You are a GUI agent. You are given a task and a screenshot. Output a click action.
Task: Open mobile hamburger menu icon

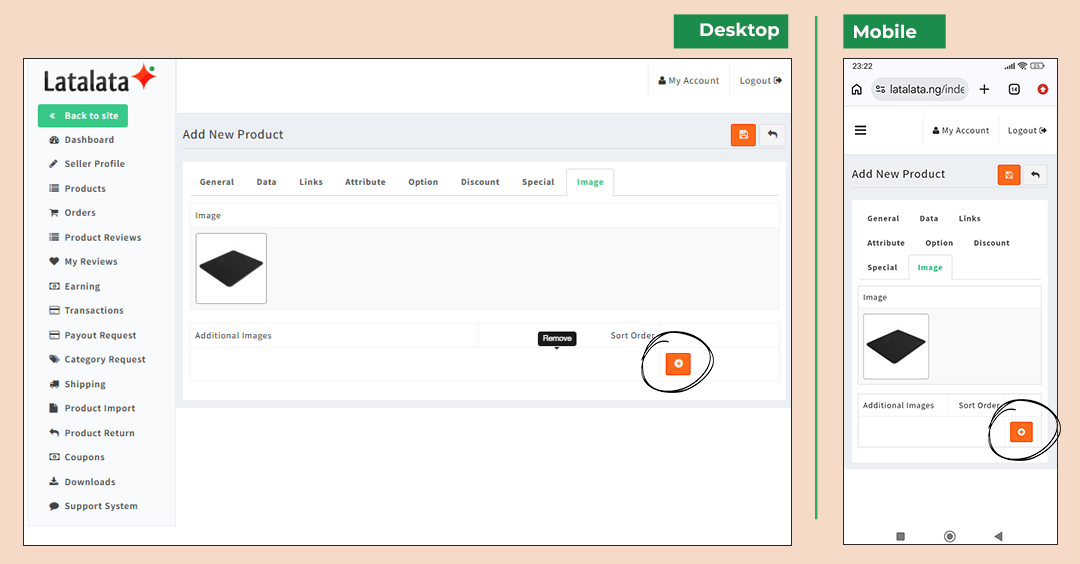(x=860, y=130)
